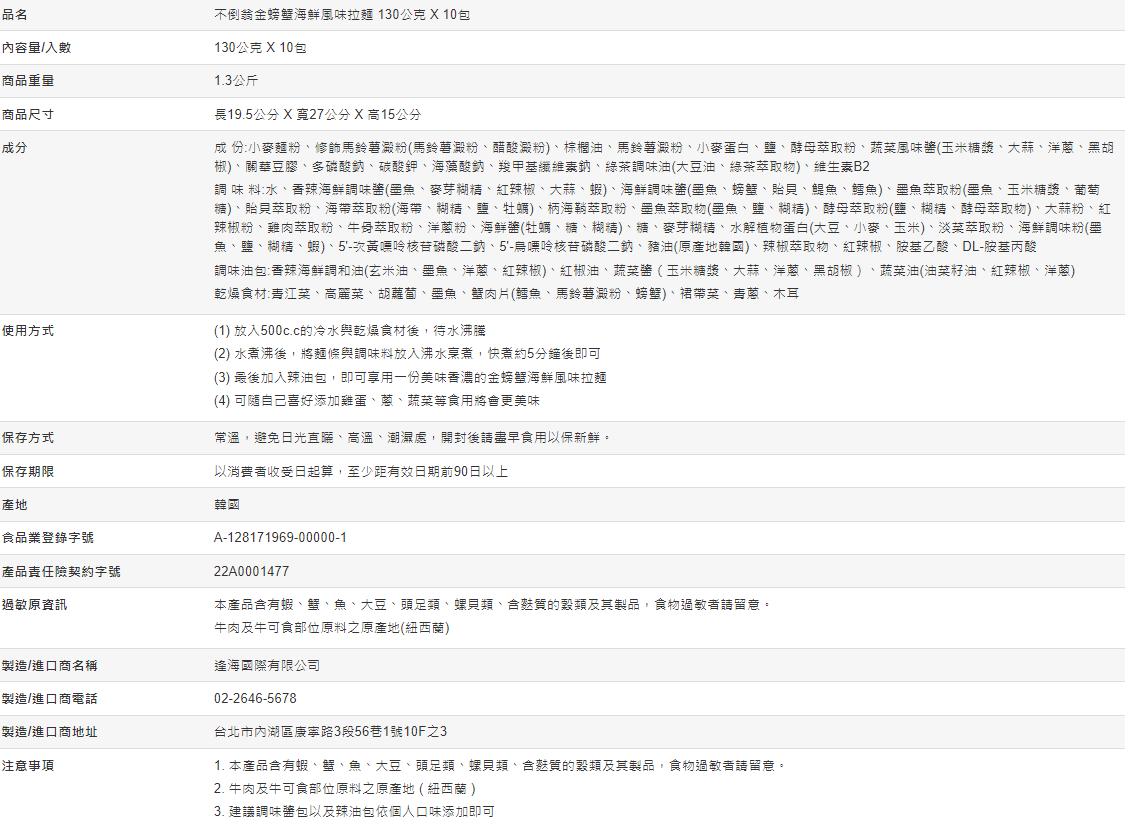The height and width of the screenshot is (824, 1129).
Task: Click the phone number 02-2646-5678
Action: point(255,698)
